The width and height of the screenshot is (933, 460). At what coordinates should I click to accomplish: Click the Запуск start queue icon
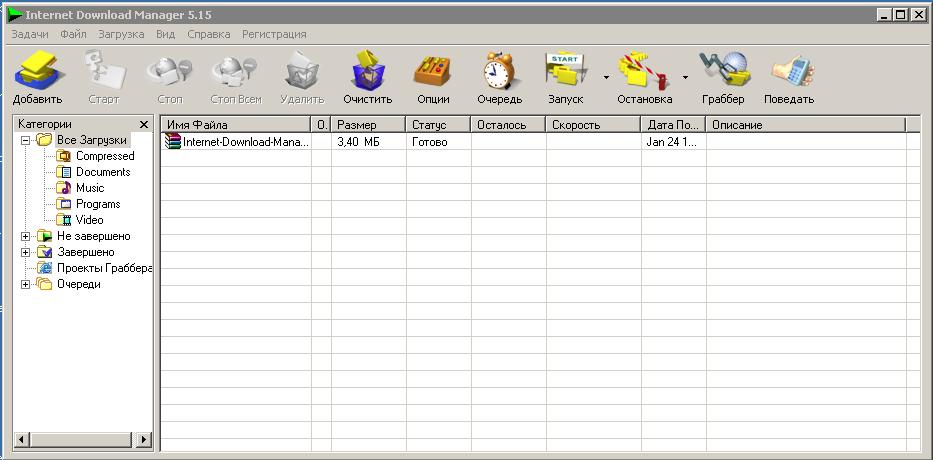(x=566, y=70)
